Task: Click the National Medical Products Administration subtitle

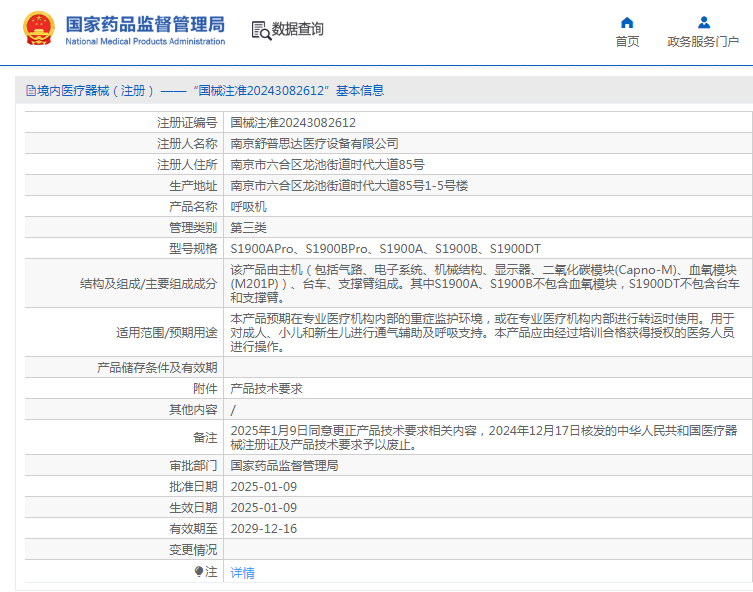Action: pyautogui.click(x=145, y=42)
